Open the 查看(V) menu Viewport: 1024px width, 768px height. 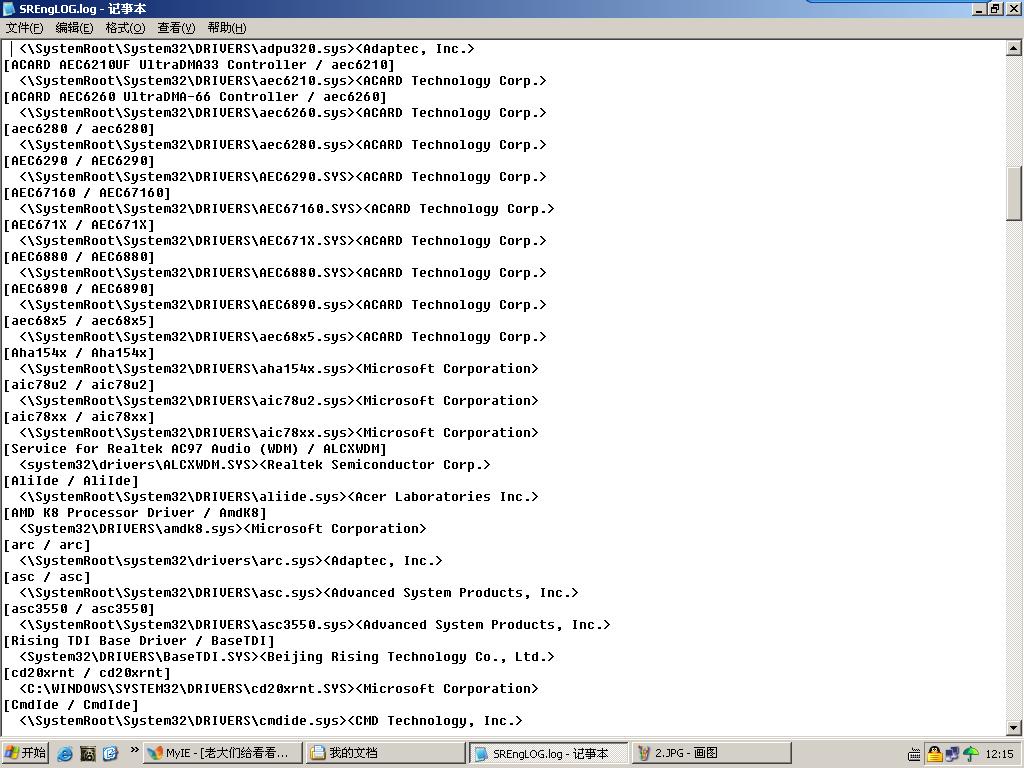click(x=176, y=27)
